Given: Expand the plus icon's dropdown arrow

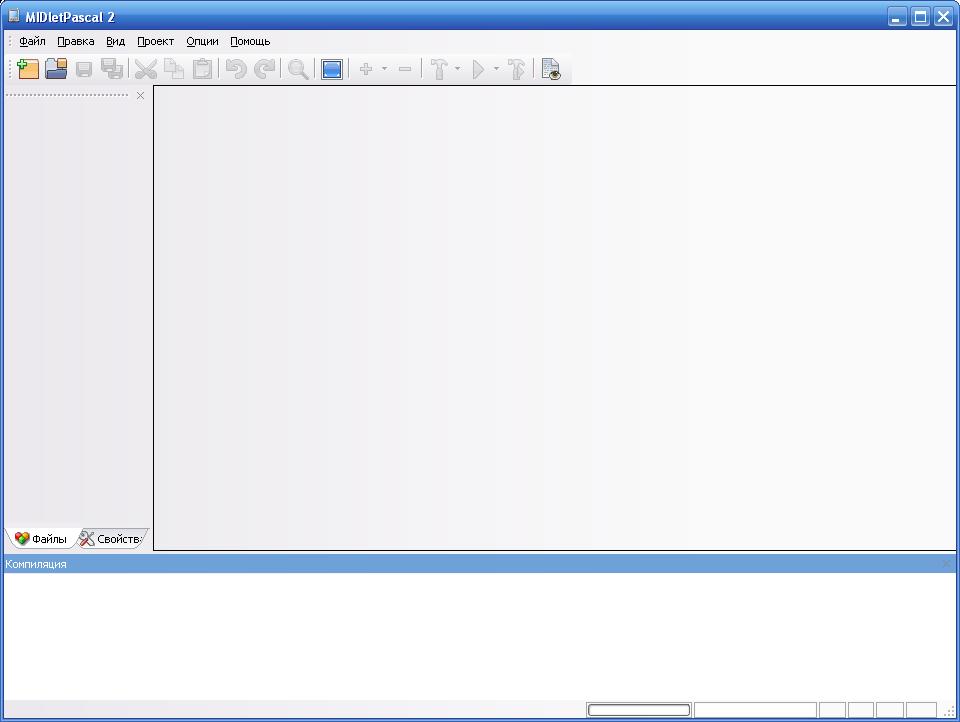Looking at the screenshot, I should point(384,69).
